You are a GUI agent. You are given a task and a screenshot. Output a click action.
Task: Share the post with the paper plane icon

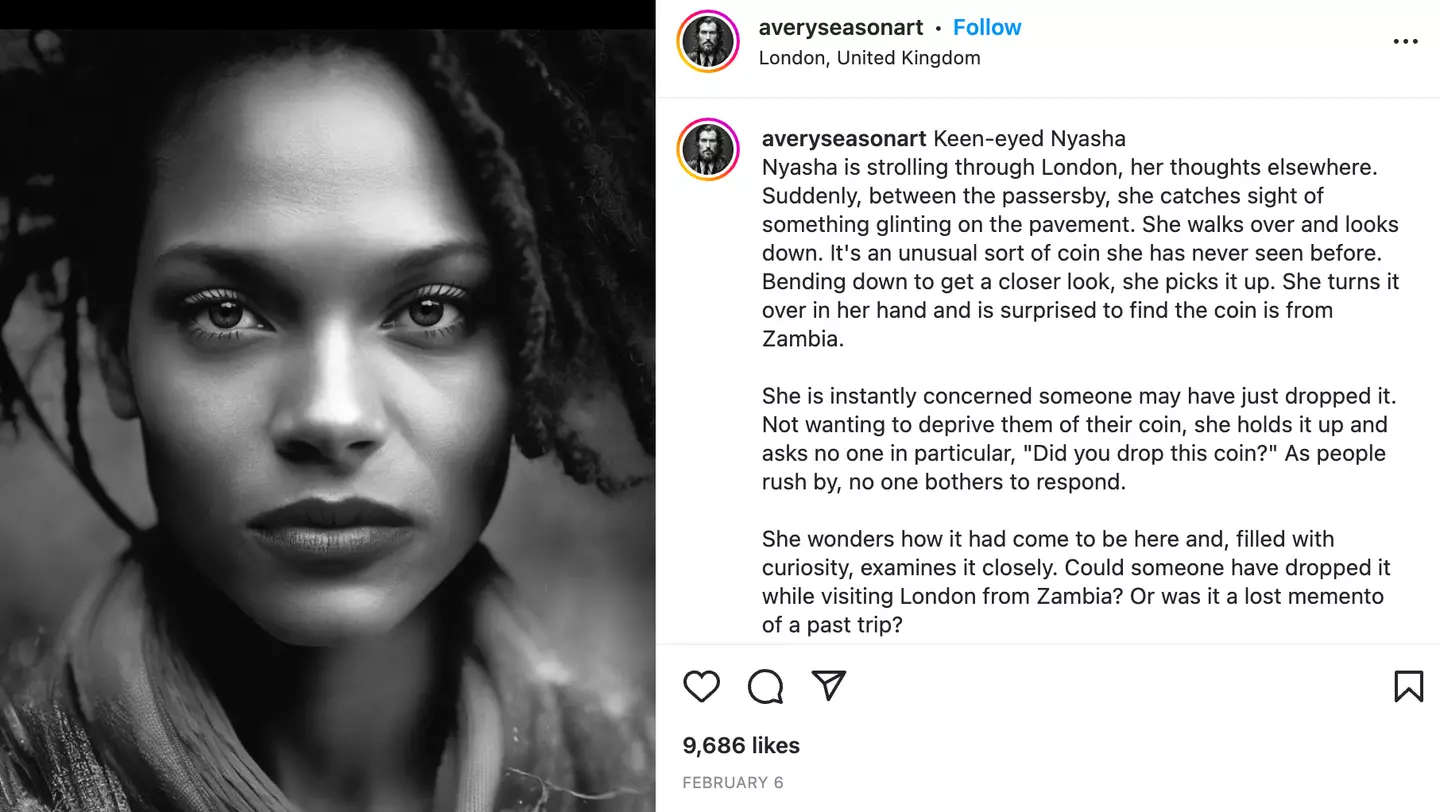(829, 685)
